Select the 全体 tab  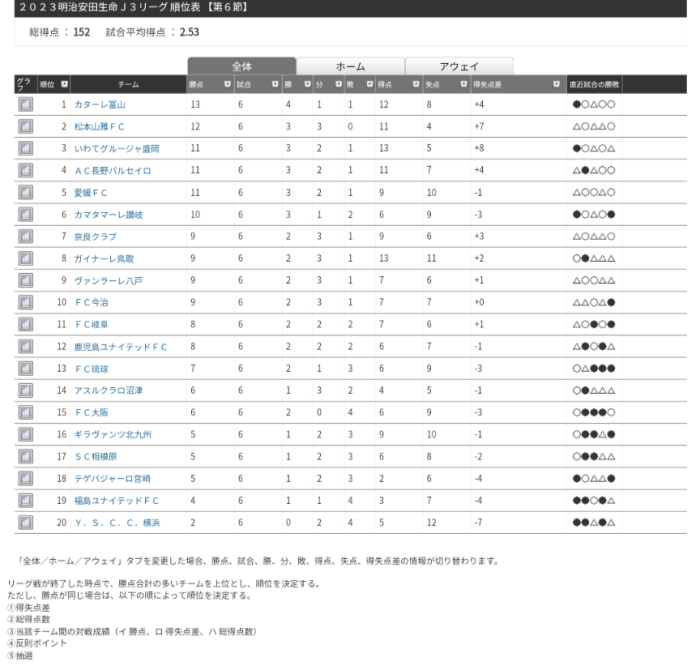[x=241, y=66]
